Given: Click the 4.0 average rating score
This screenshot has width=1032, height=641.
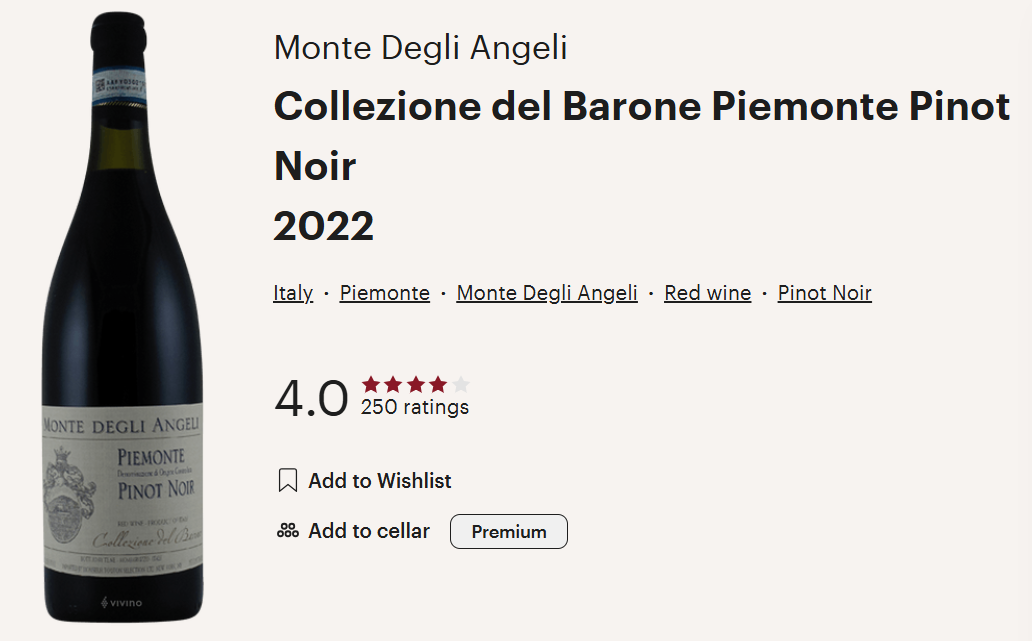Looking at the screenshot, I should pos(311,397).
